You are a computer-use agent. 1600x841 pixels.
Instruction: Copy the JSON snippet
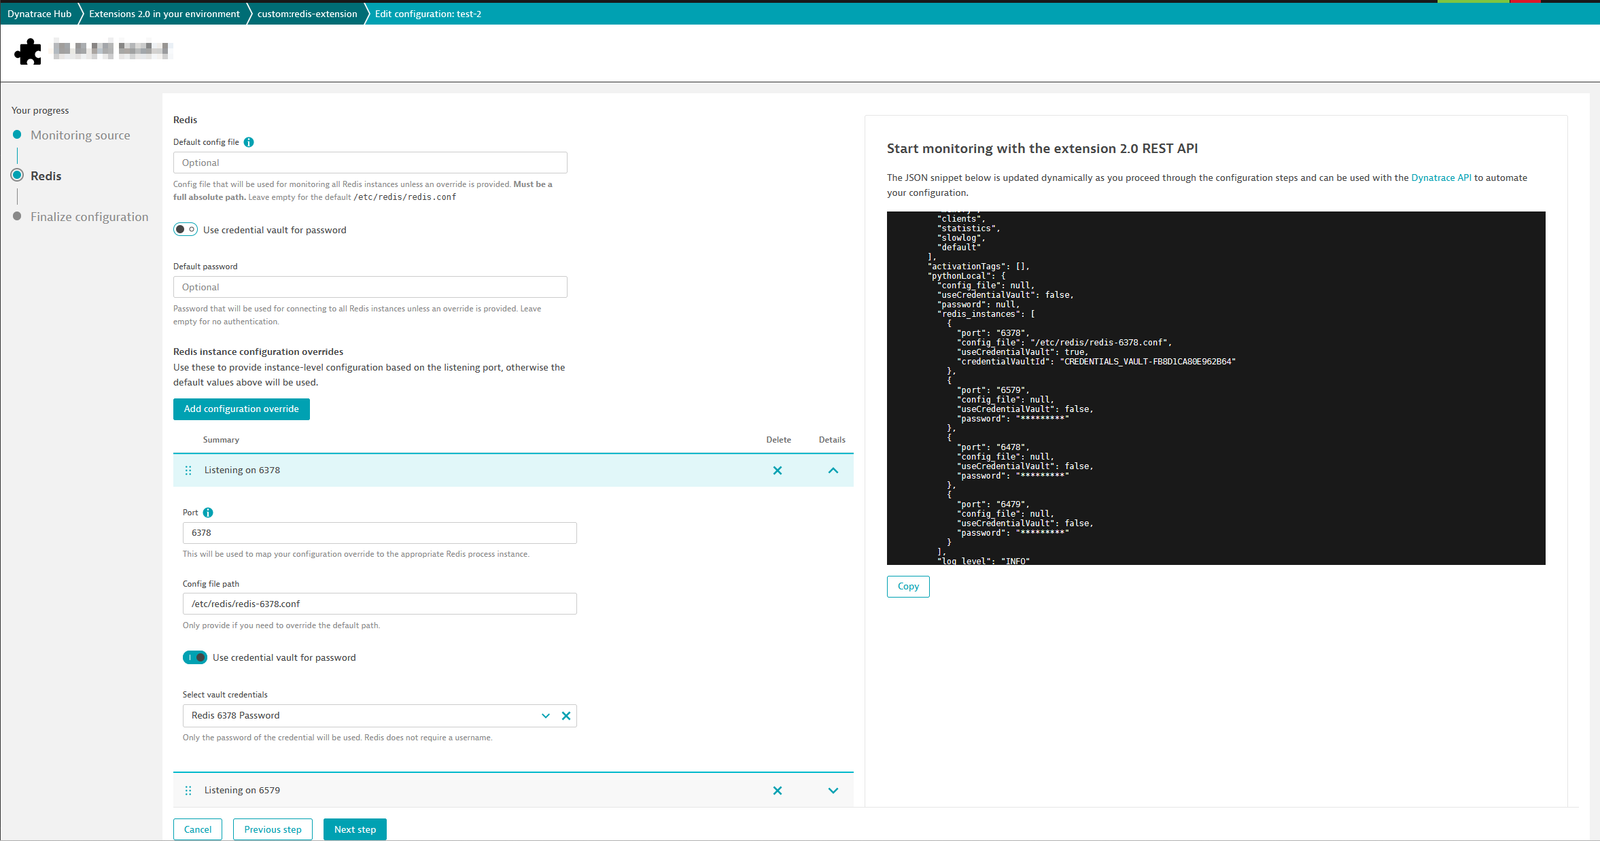(908, 586)
